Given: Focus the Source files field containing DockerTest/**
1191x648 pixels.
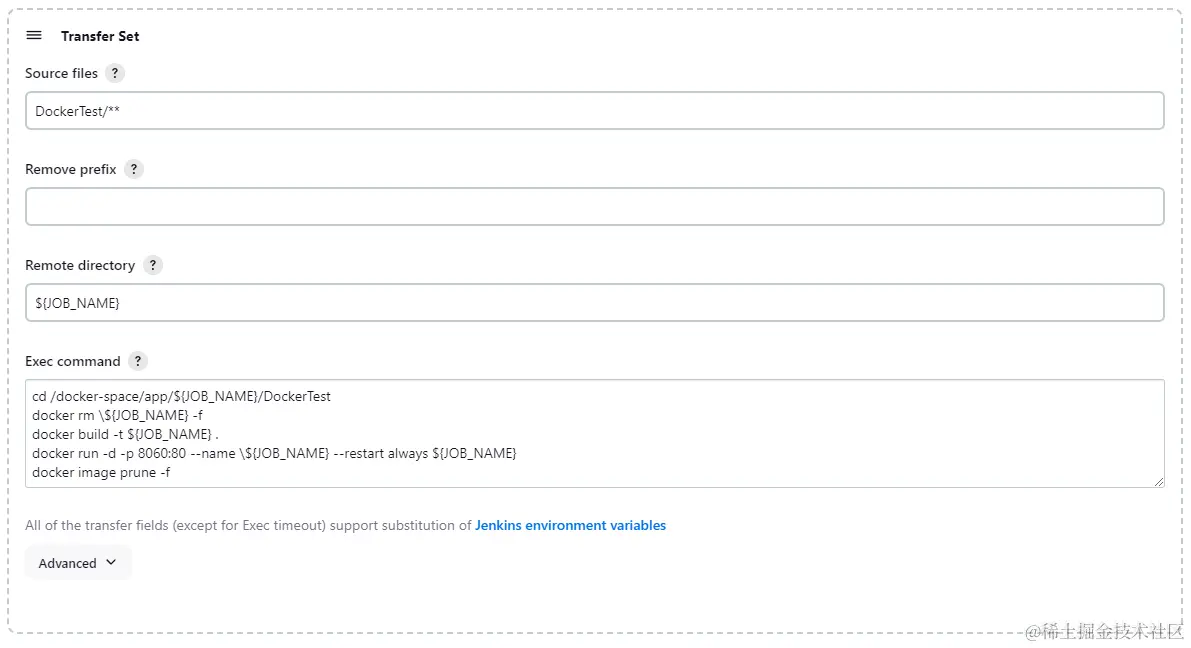Looking at the screenshot, I should click(594, 111).
